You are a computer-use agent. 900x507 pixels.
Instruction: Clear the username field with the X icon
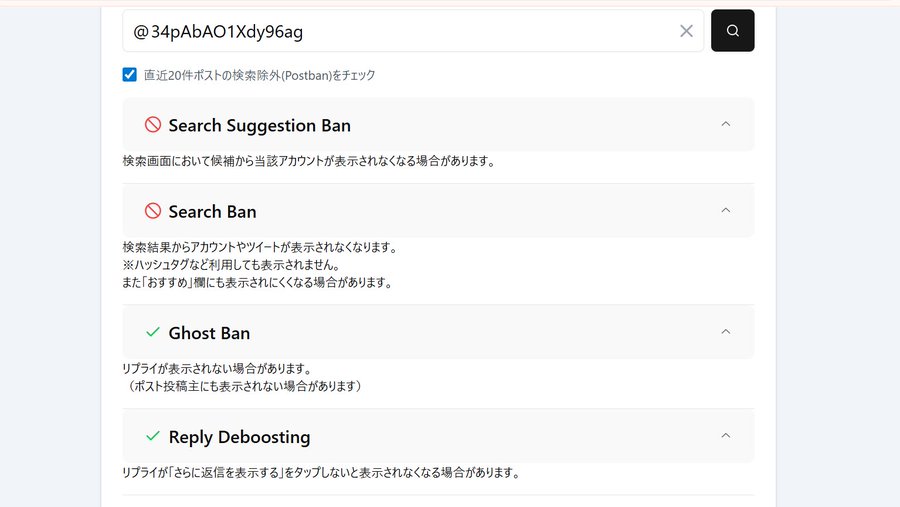point(686,31)
